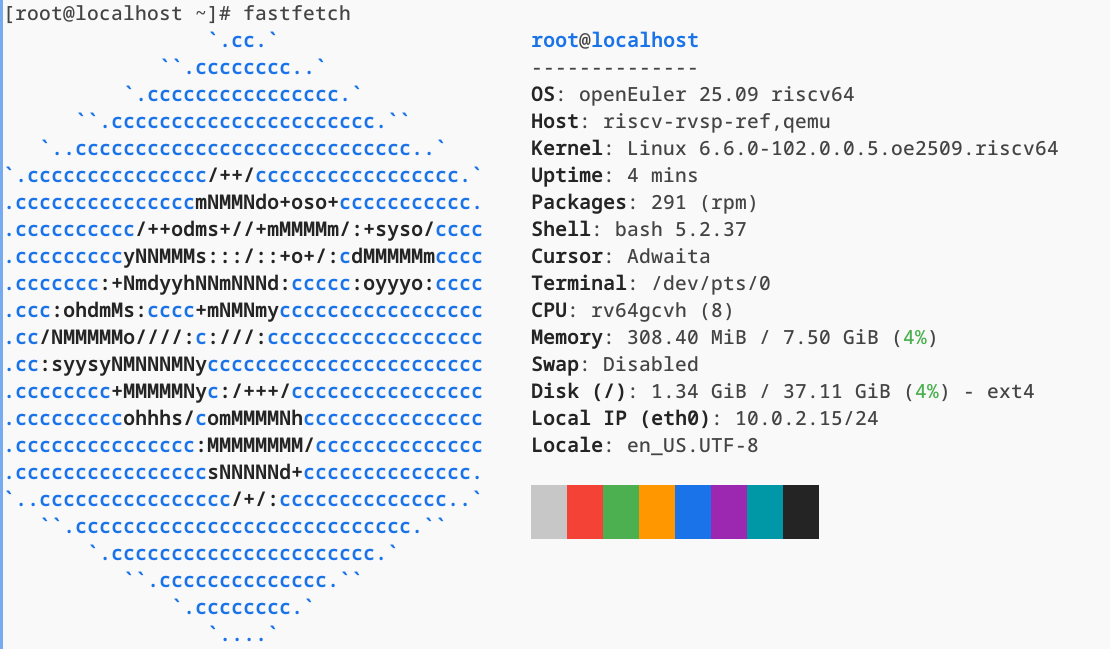Click the red color block
The width and height of the screenshot is (1110, 649).
pyautogui.click(x=585, y=512)
